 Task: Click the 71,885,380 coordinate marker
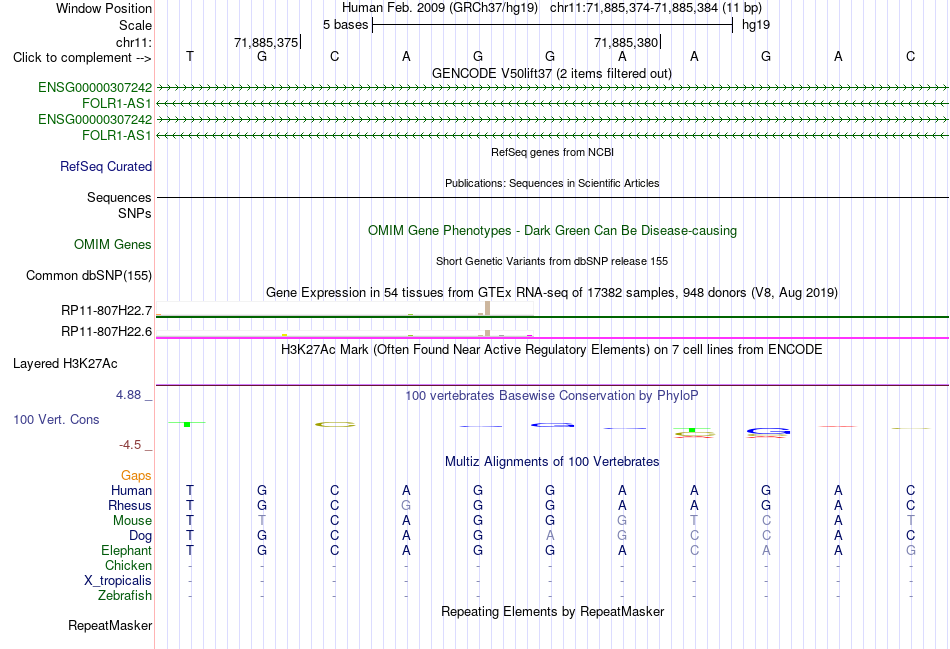point(626,42)
